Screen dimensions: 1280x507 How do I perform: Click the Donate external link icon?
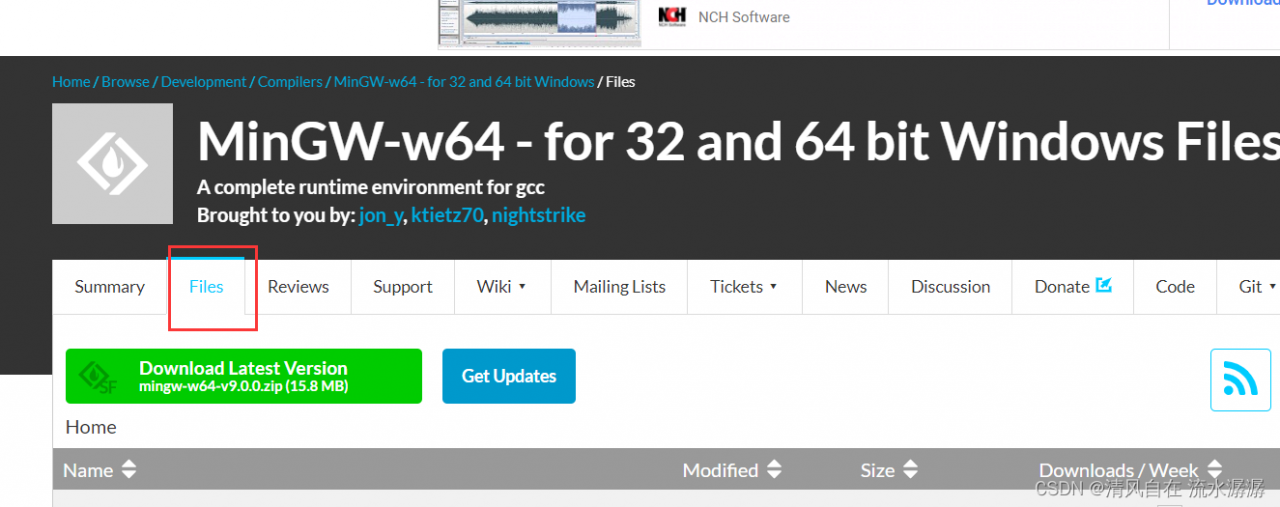click(1104, 285)
